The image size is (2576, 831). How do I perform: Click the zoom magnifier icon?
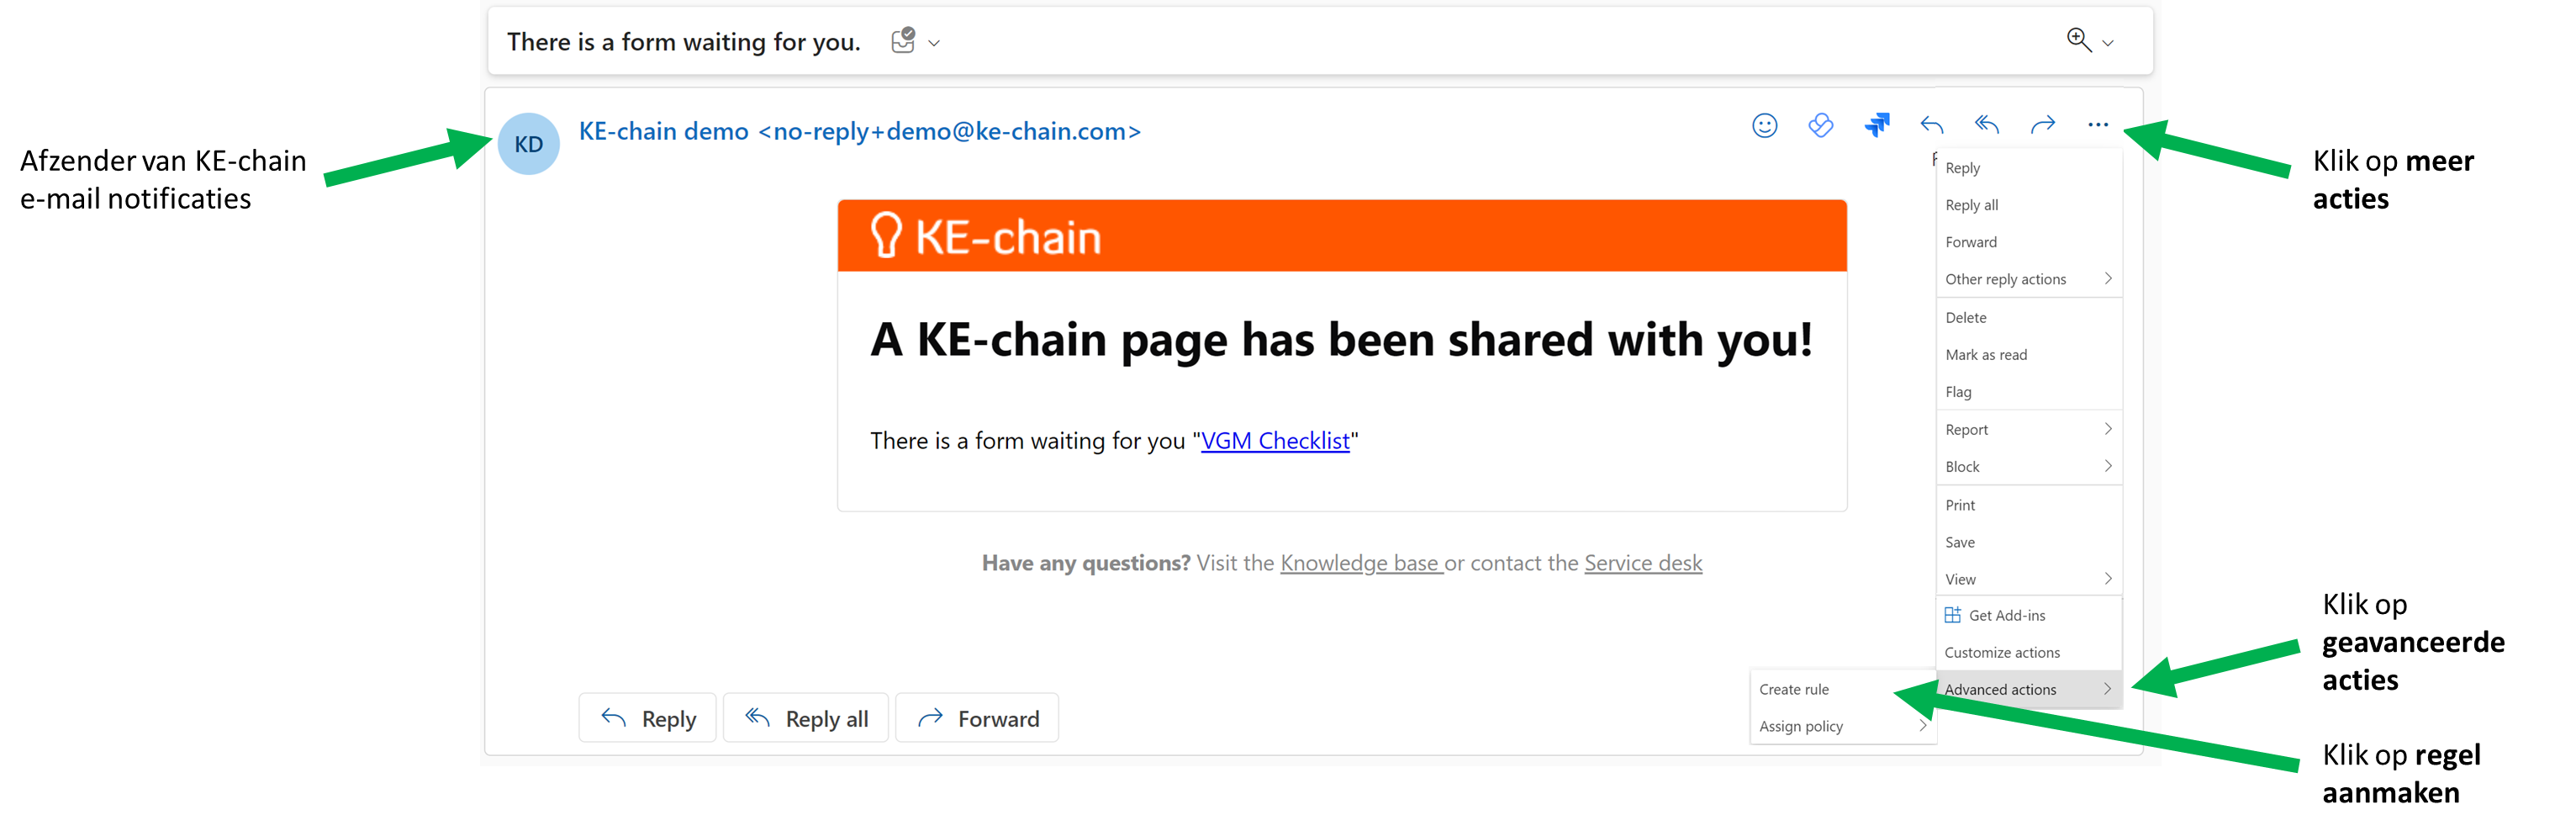(2079, 40)
